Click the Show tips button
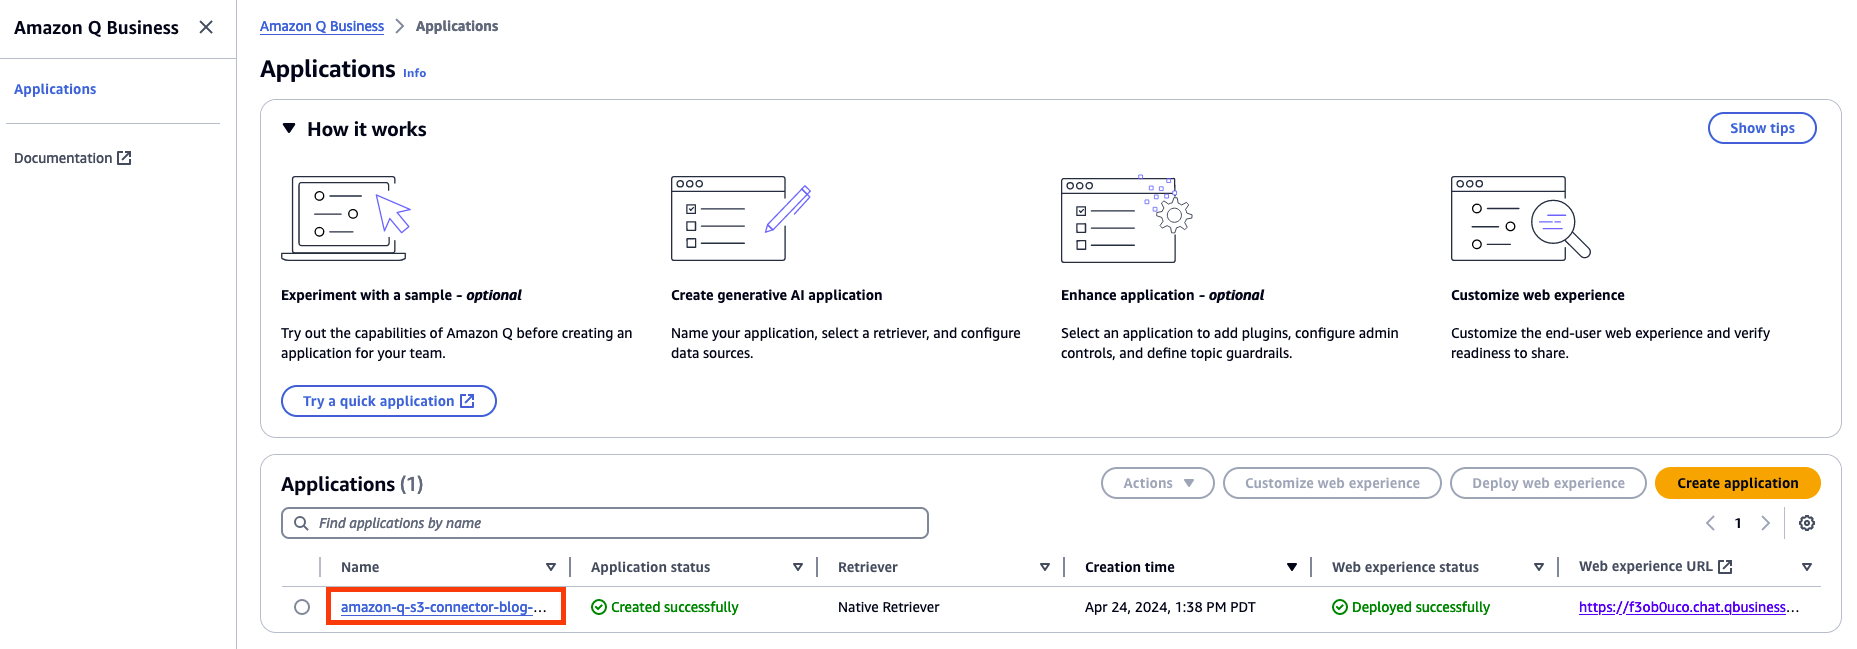 1762,127
